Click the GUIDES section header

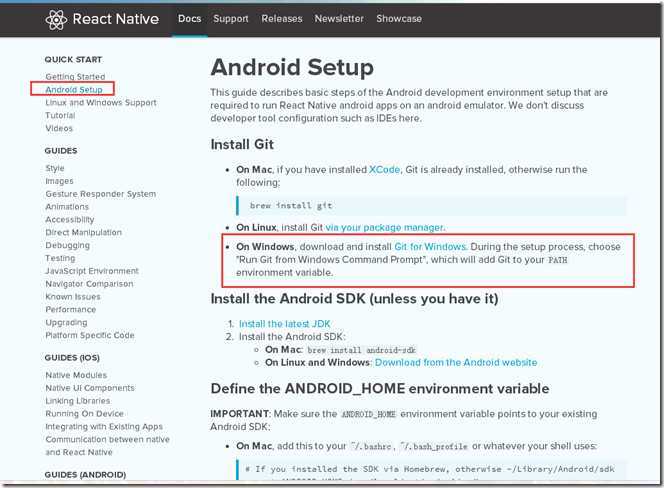[61, 151]
